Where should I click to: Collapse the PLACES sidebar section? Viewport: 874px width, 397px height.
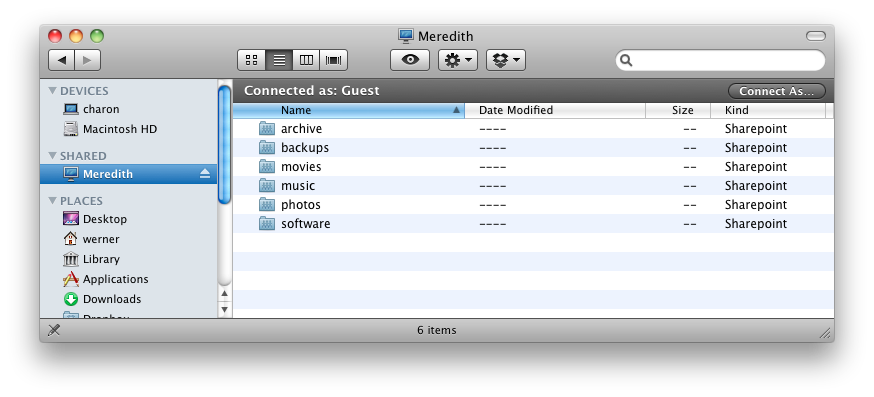click(x=52, y=200)
